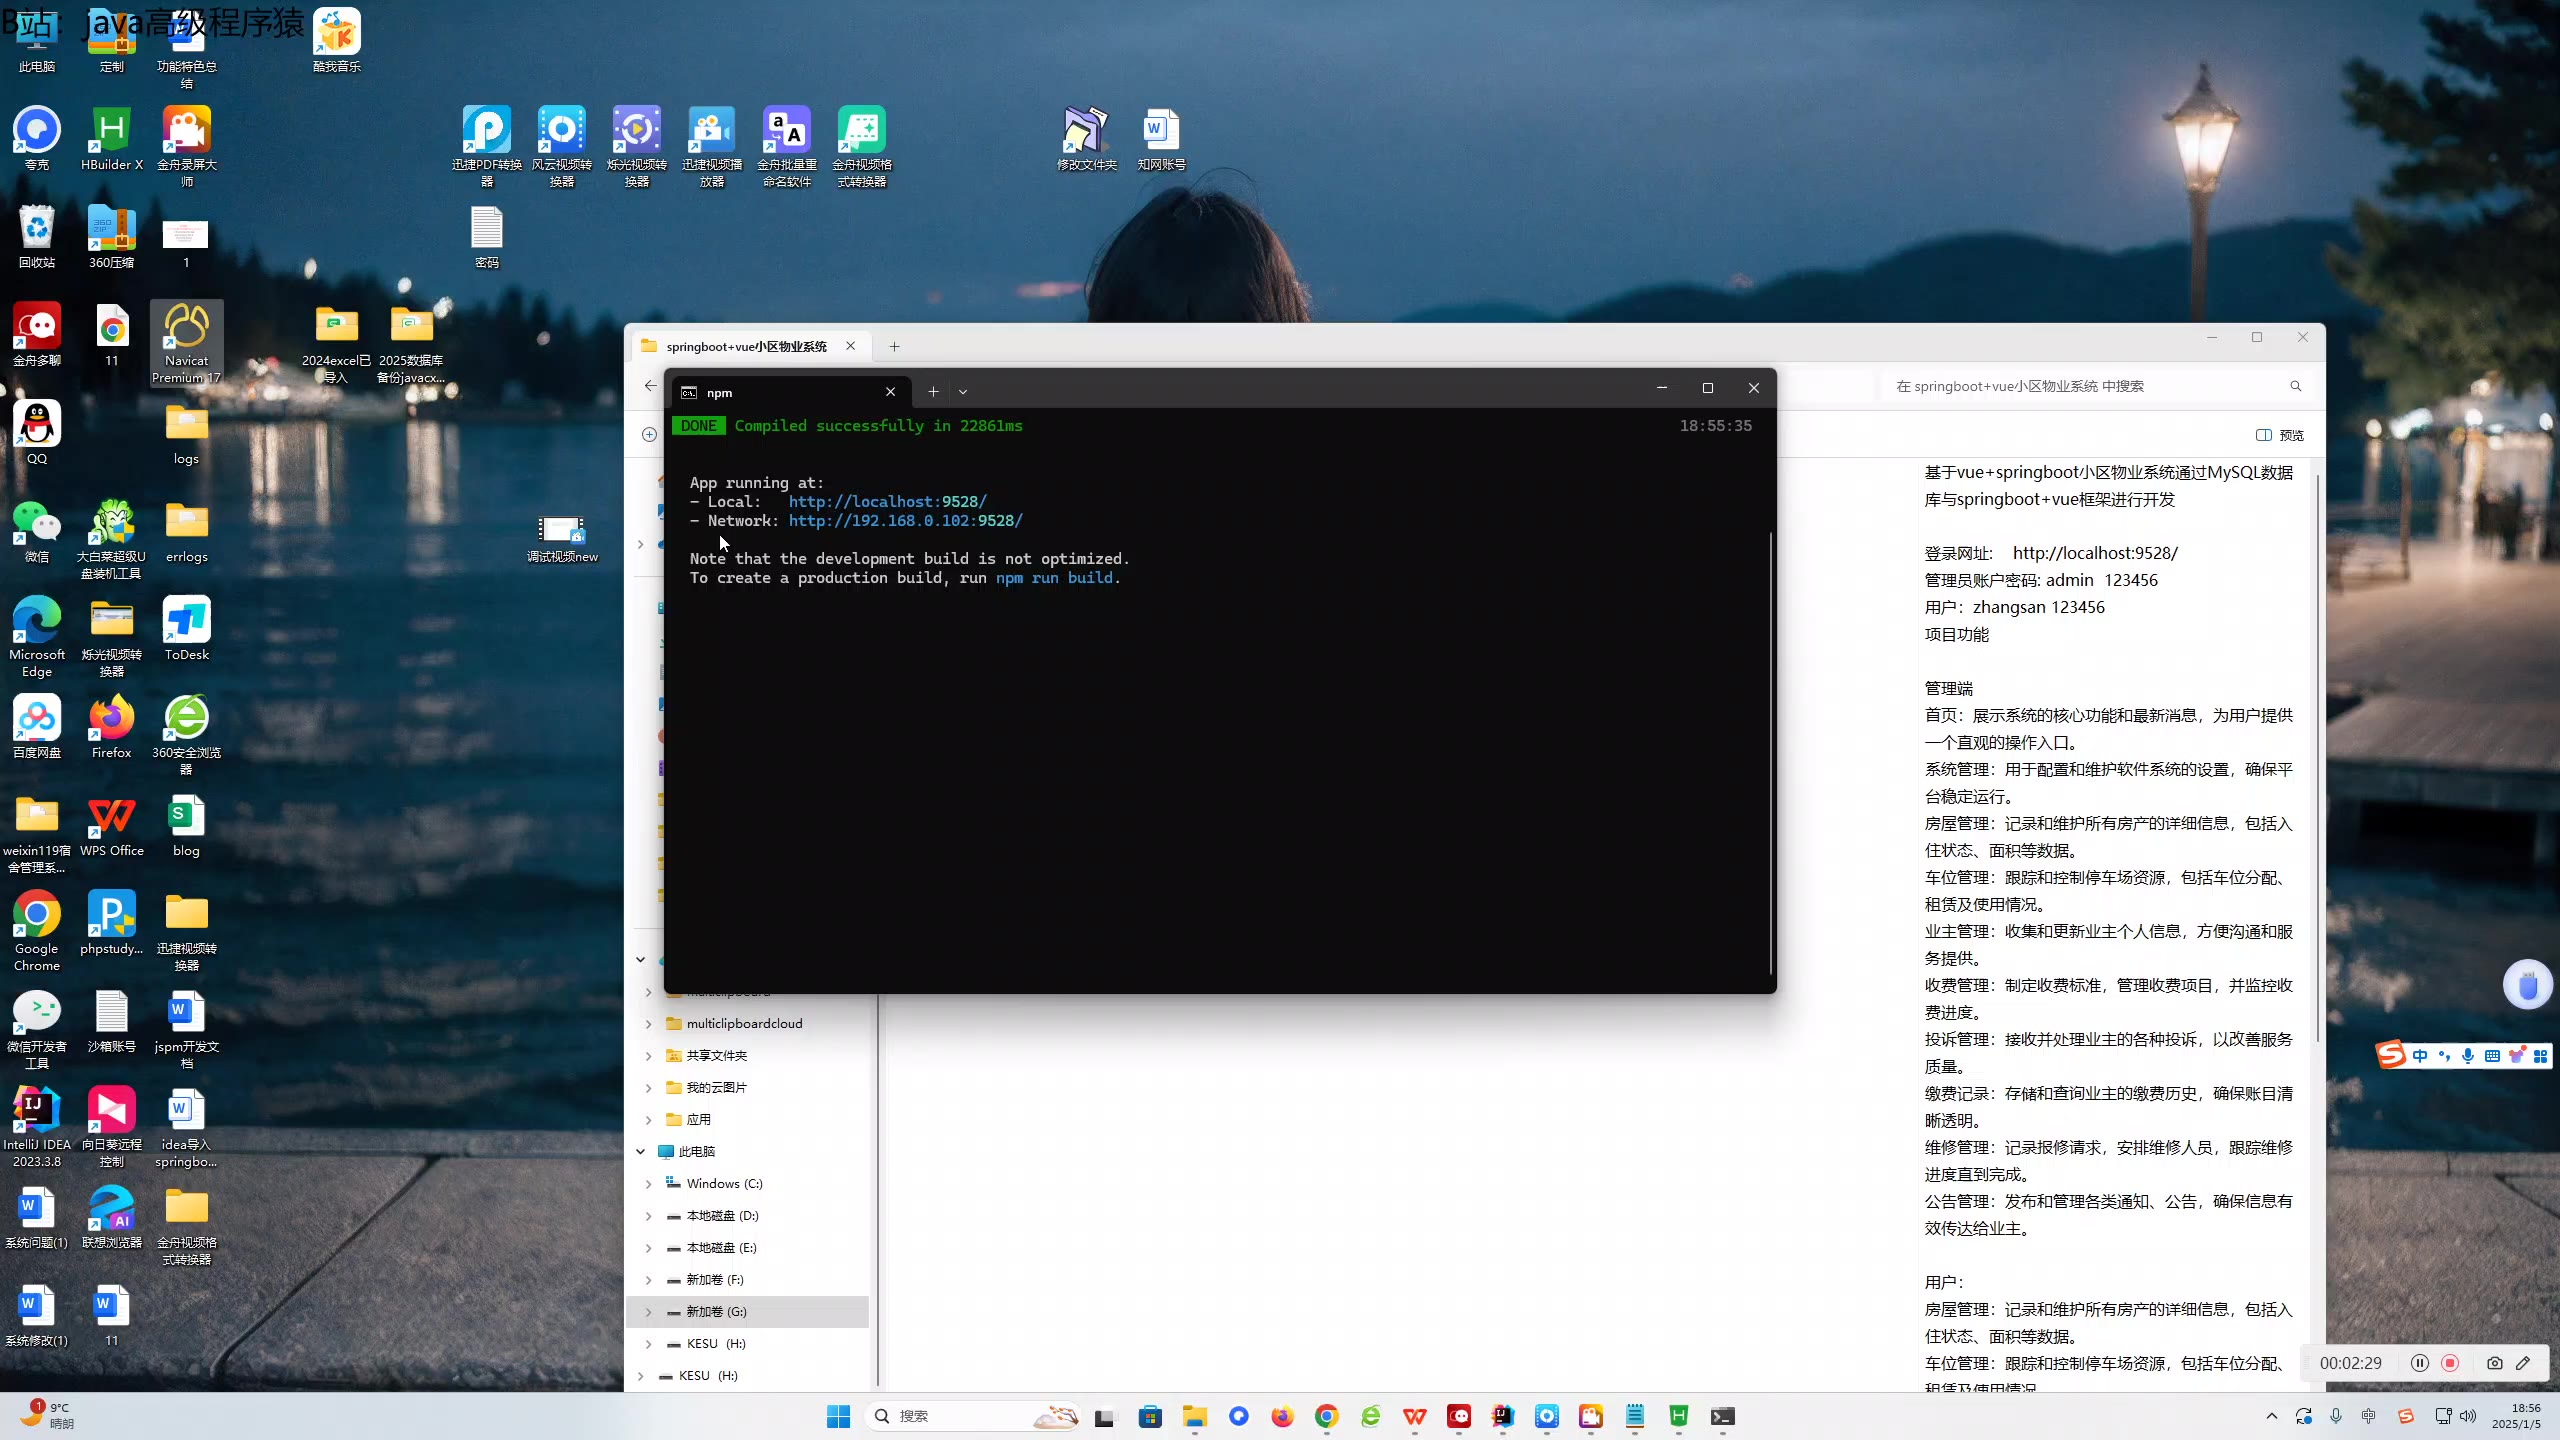Click Chrome icon in taskbar
The height and width of the screenshot is (1440, 2560).
[1326, 1416]
